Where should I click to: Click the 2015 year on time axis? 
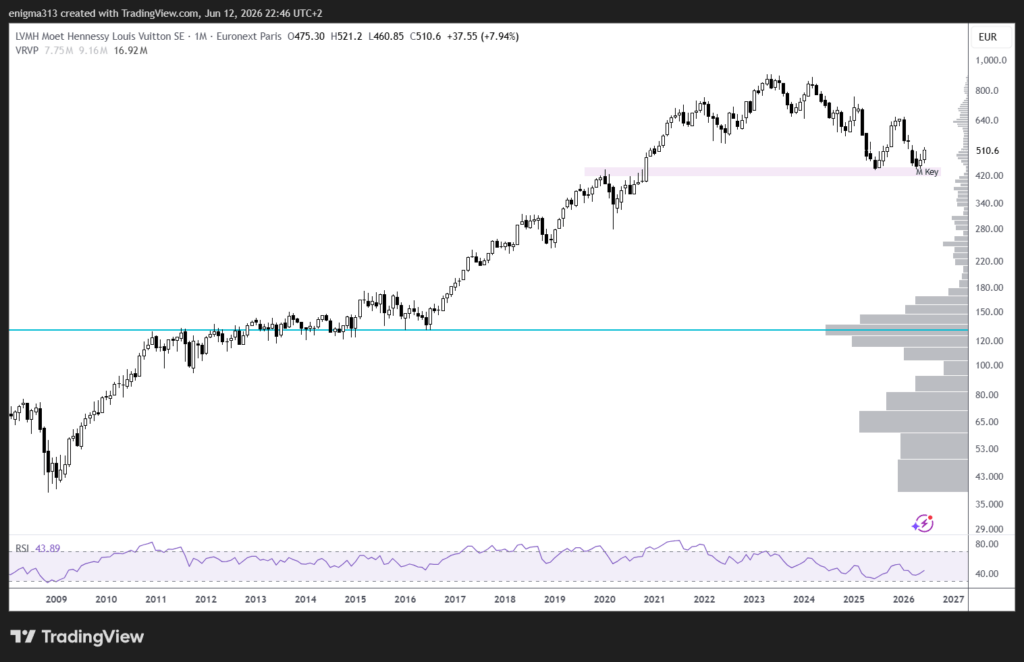(355, 599)
